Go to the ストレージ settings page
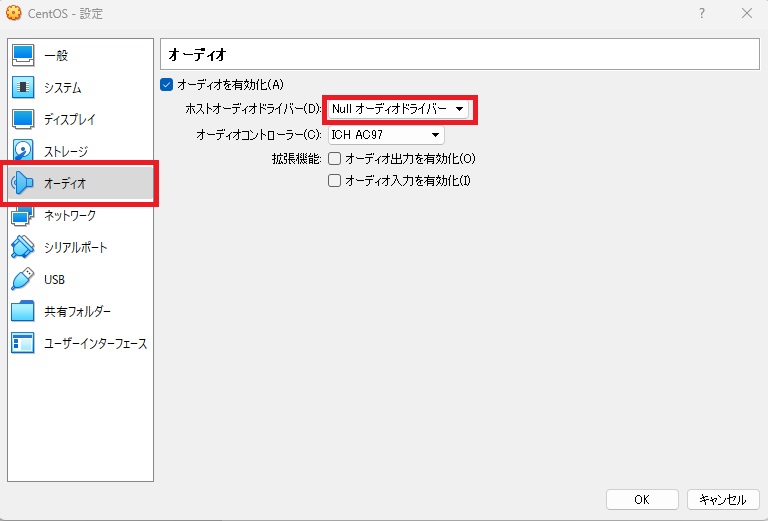This screenshot has width=768, height=521. click(x=66, y=151)
